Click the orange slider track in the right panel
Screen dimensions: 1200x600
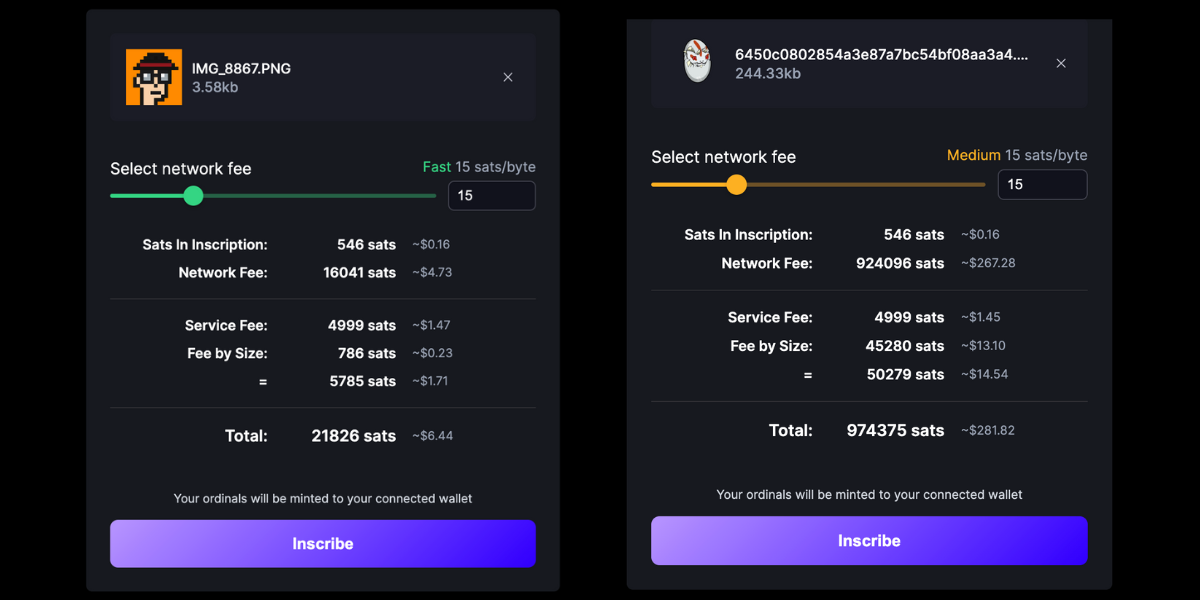coord(818,184)
